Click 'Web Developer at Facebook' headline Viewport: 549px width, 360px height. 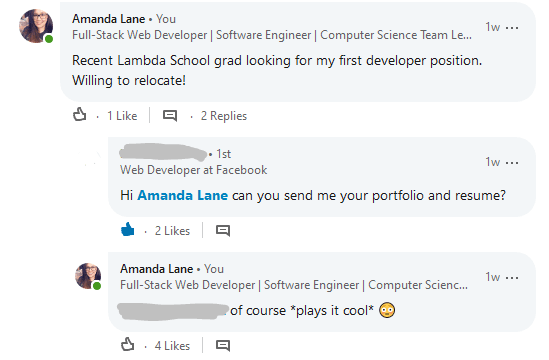(194, 170)
